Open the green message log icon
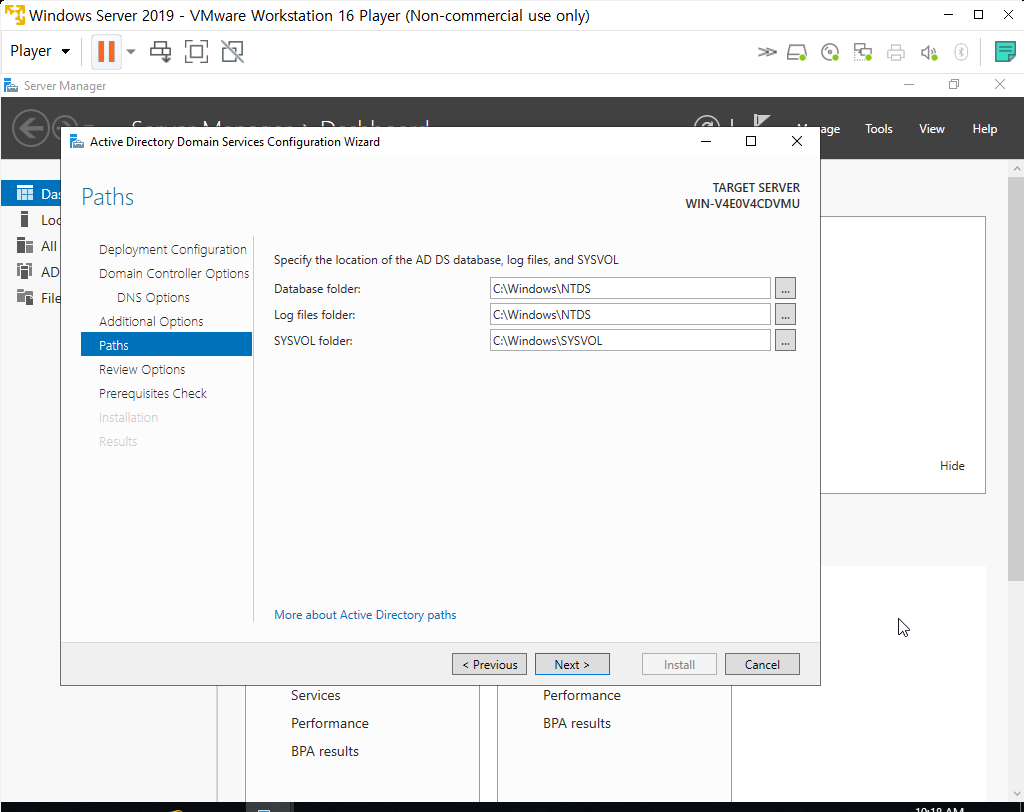The height and width of the screenshot is (812, 1024). coord(1004,51)
